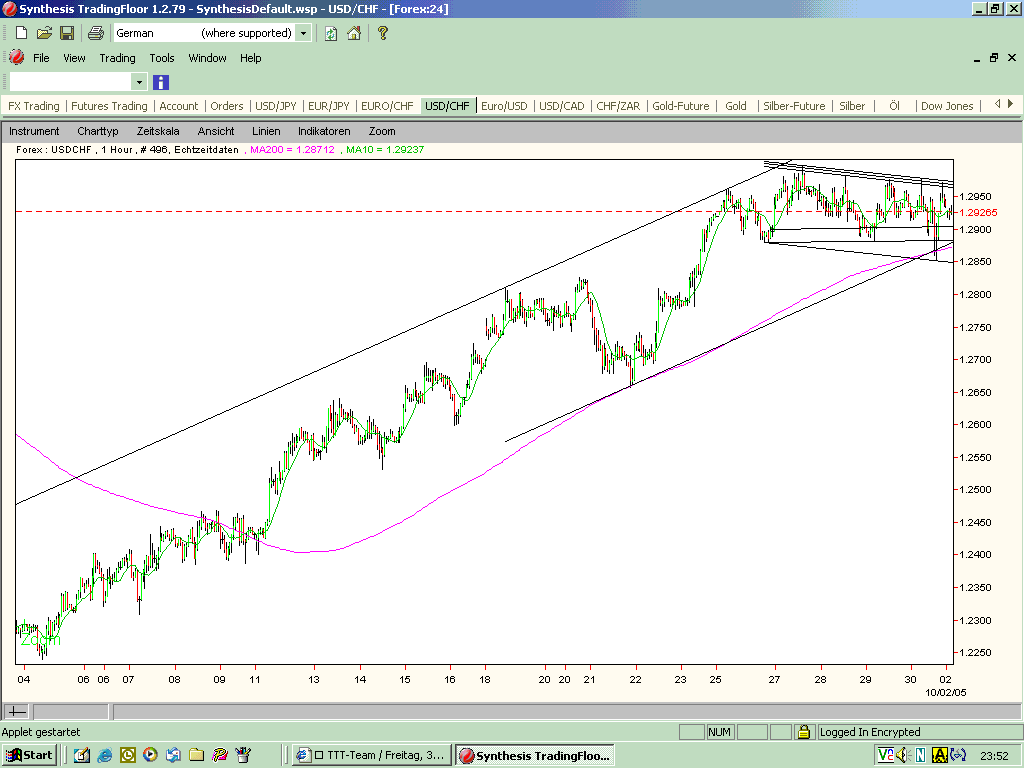Open the View menu
The image size is (1024, 768).
74,58
